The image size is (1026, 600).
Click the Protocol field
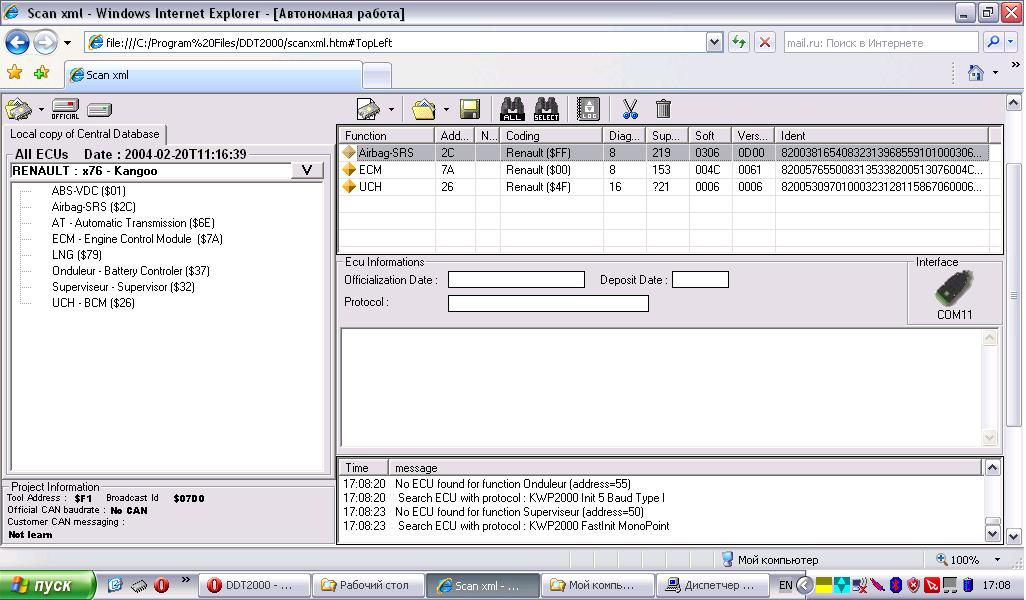pyautogui.click(x=548, y=304)
